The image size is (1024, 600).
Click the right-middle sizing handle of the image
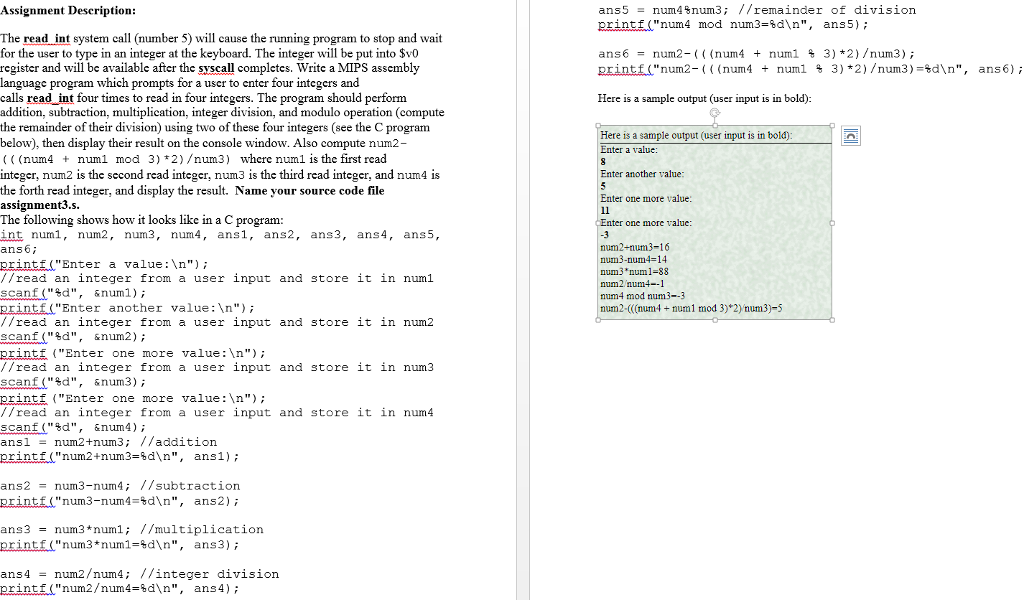point(831,224)
